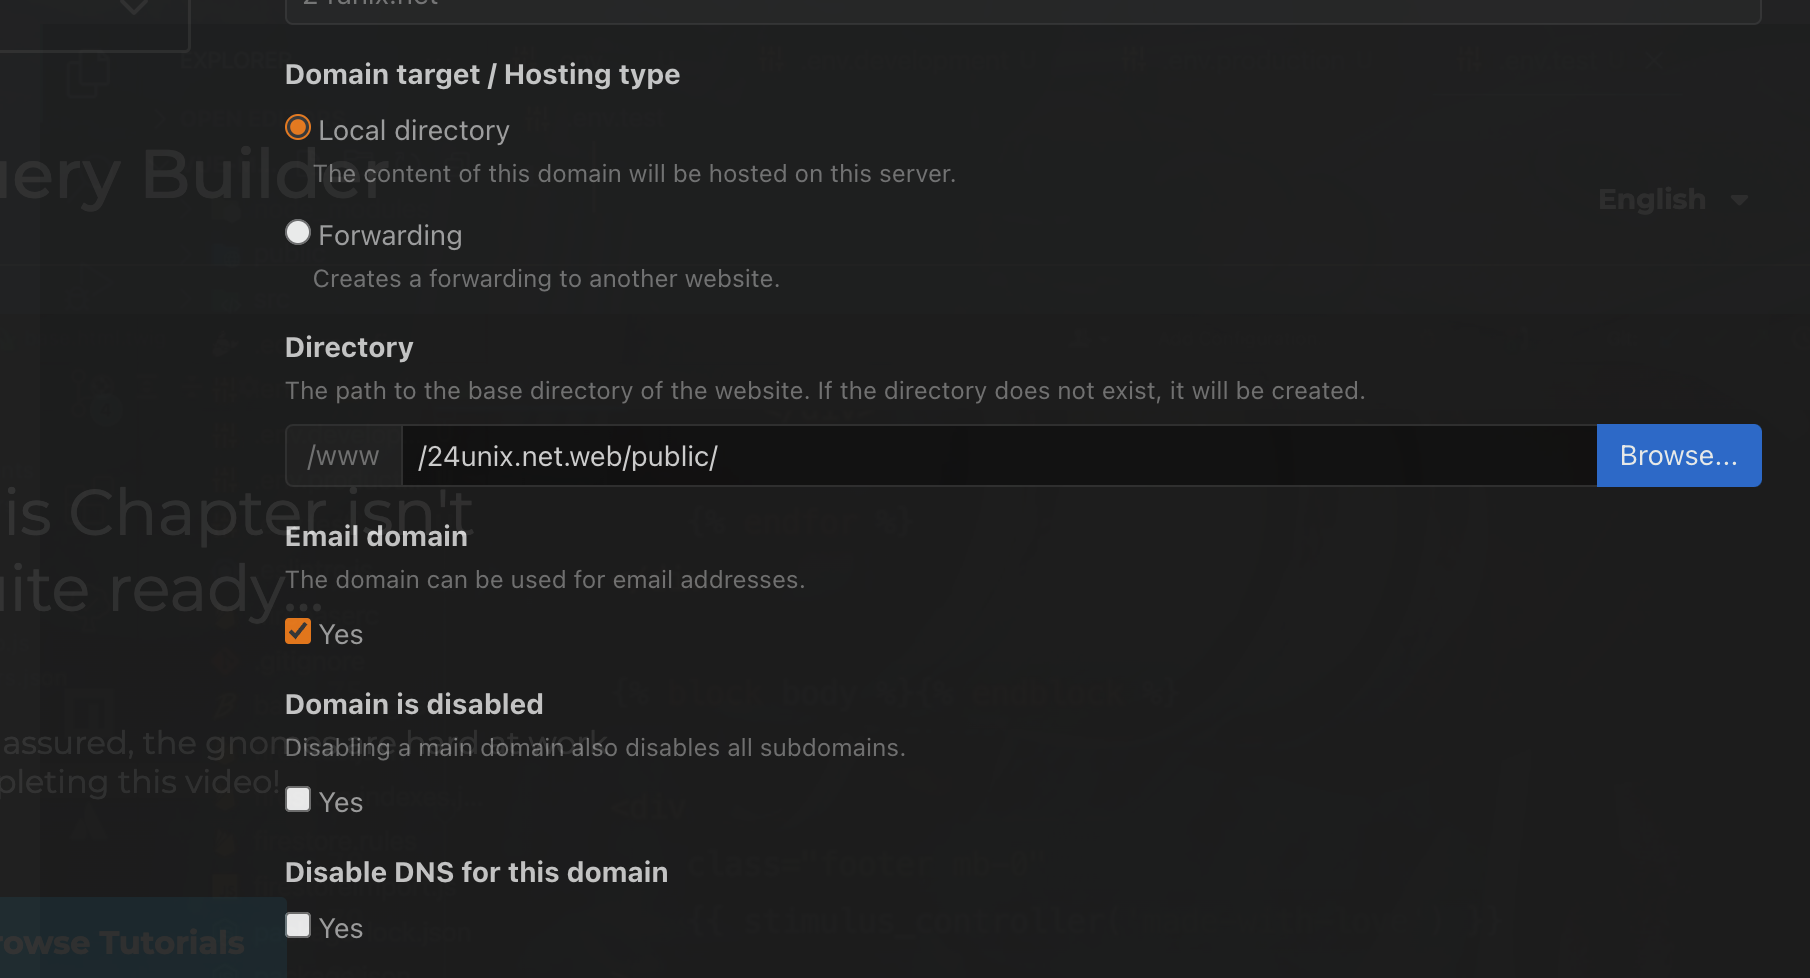Open the English language dropdown
Image resolution: width=1810 pixels, height=978 pixels.
[x=1652, y=200]
